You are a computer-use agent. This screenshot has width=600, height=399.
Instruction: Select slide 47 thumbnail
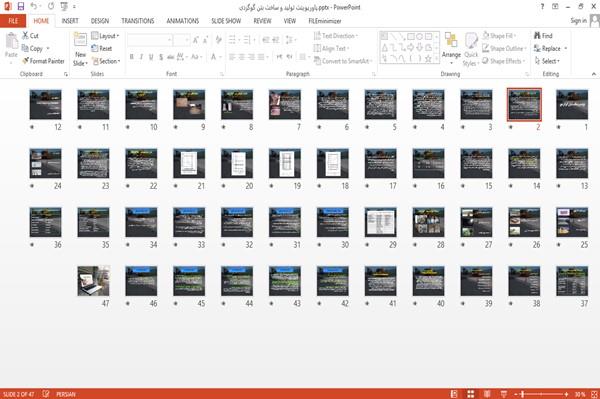(93, 281)
